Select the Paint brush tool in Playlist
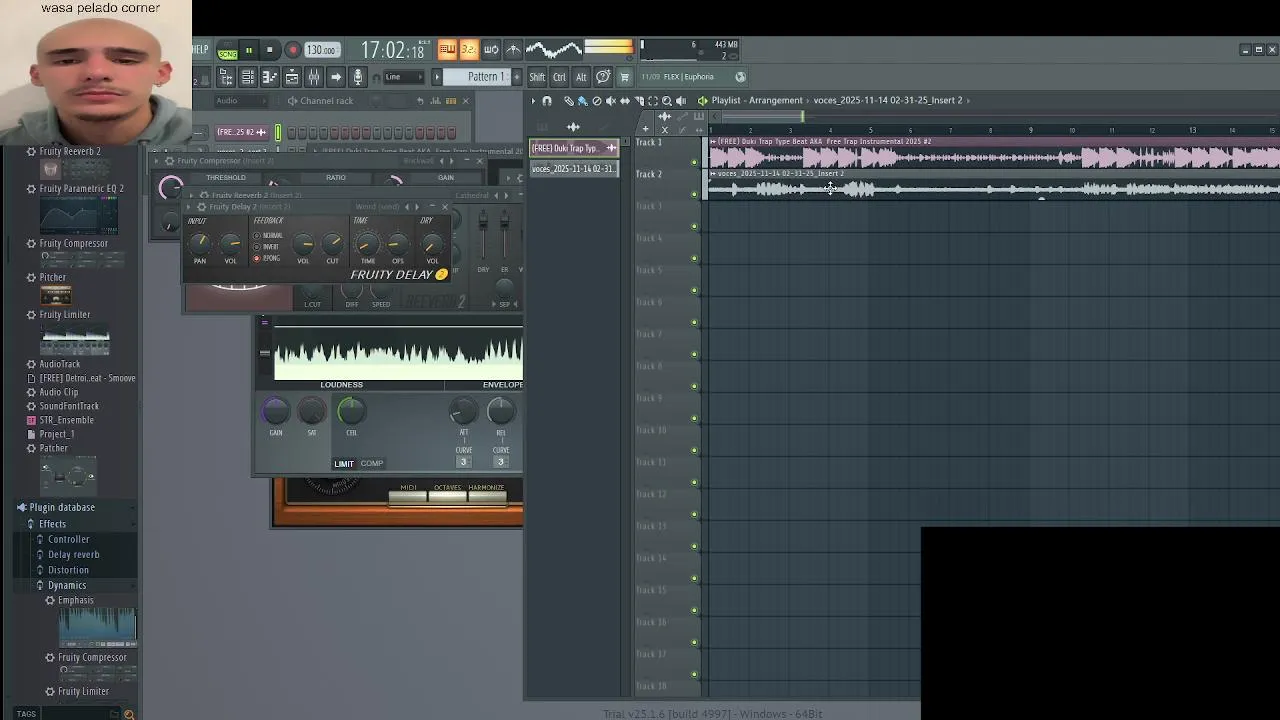The height and width of the screenshot is (720, 1280). click(582, 100)
